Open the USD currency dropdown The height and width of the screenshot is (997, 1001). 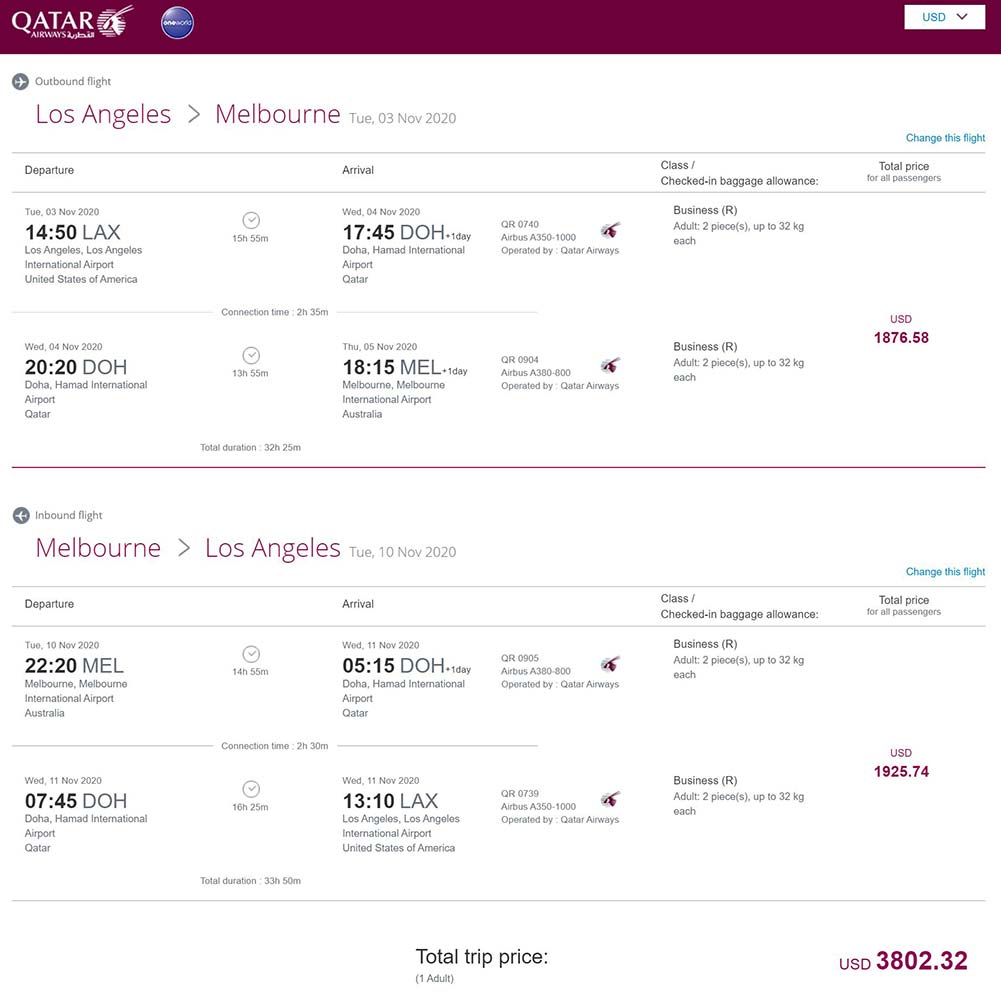(944, 17)
